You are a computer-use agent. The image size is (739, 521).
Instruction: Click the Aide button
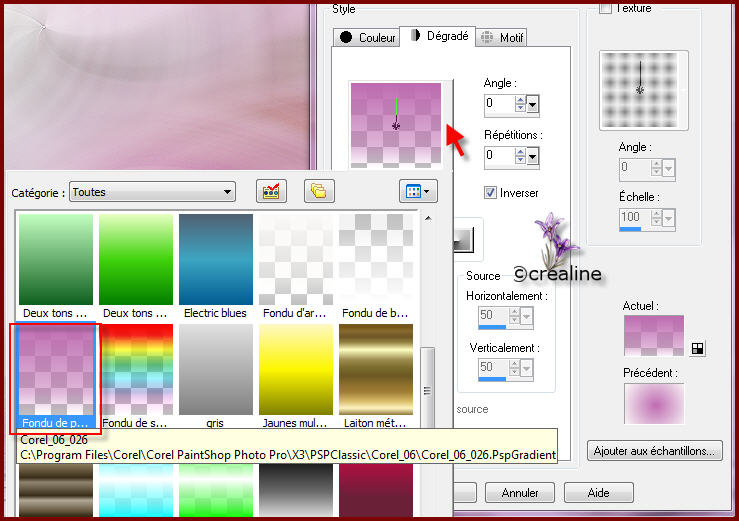pyautogui.click(x=599, y=493)
